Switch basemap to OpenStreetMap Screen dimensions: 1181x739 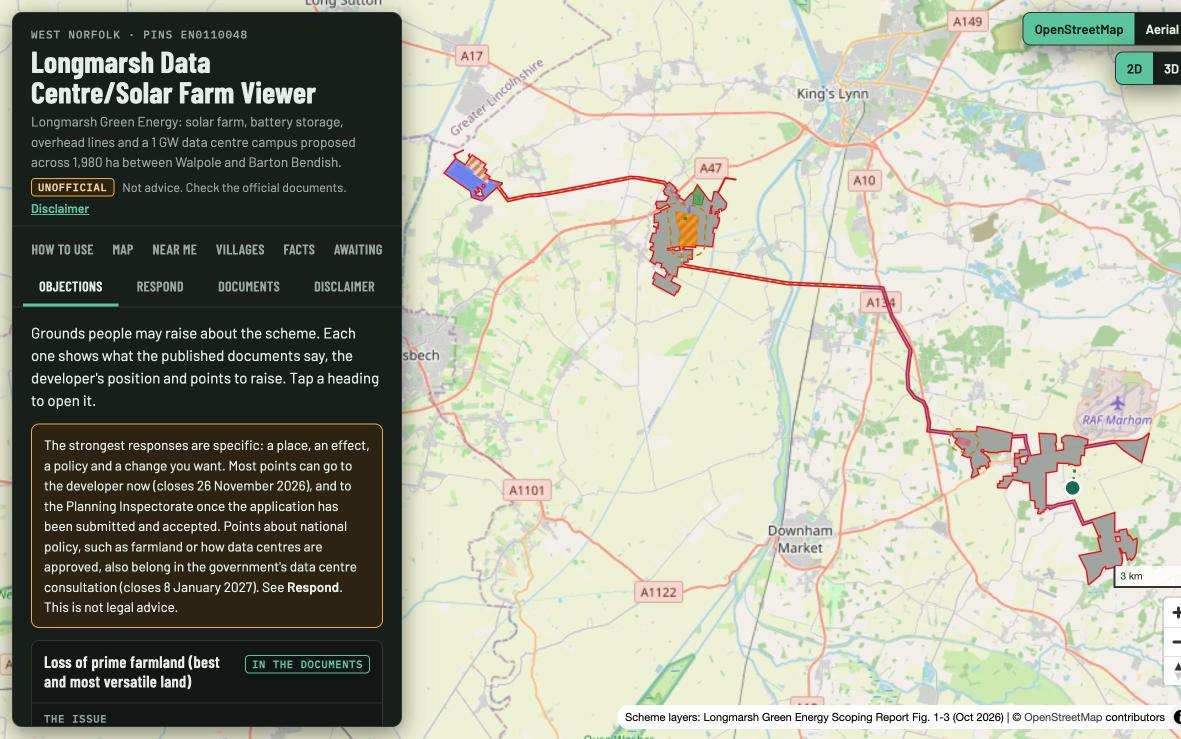point(1079,29)
